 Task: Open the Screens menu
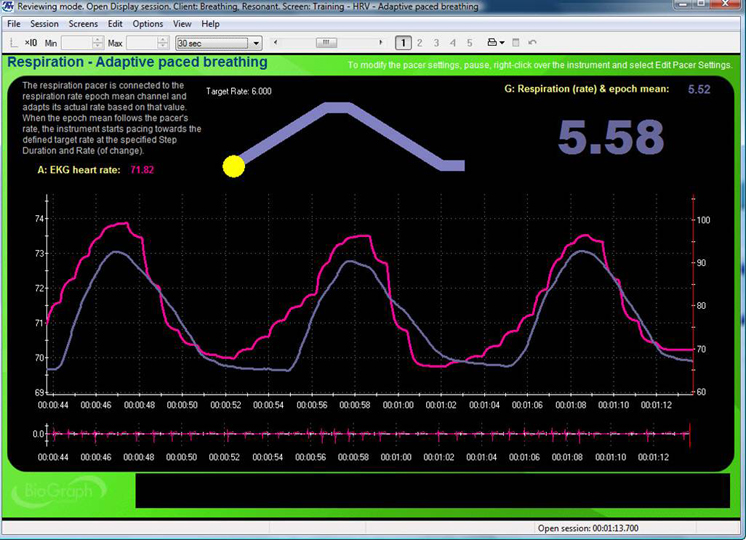(82, 23)
